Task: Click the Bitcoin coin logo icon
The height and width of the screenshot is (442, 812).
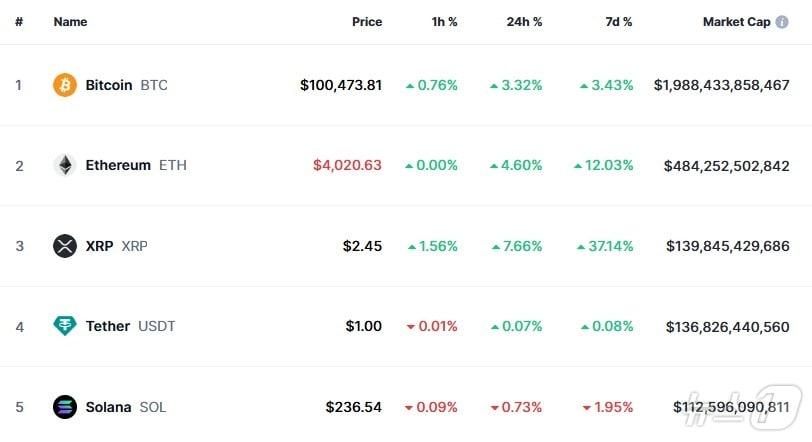Action: tap(65, 85)
